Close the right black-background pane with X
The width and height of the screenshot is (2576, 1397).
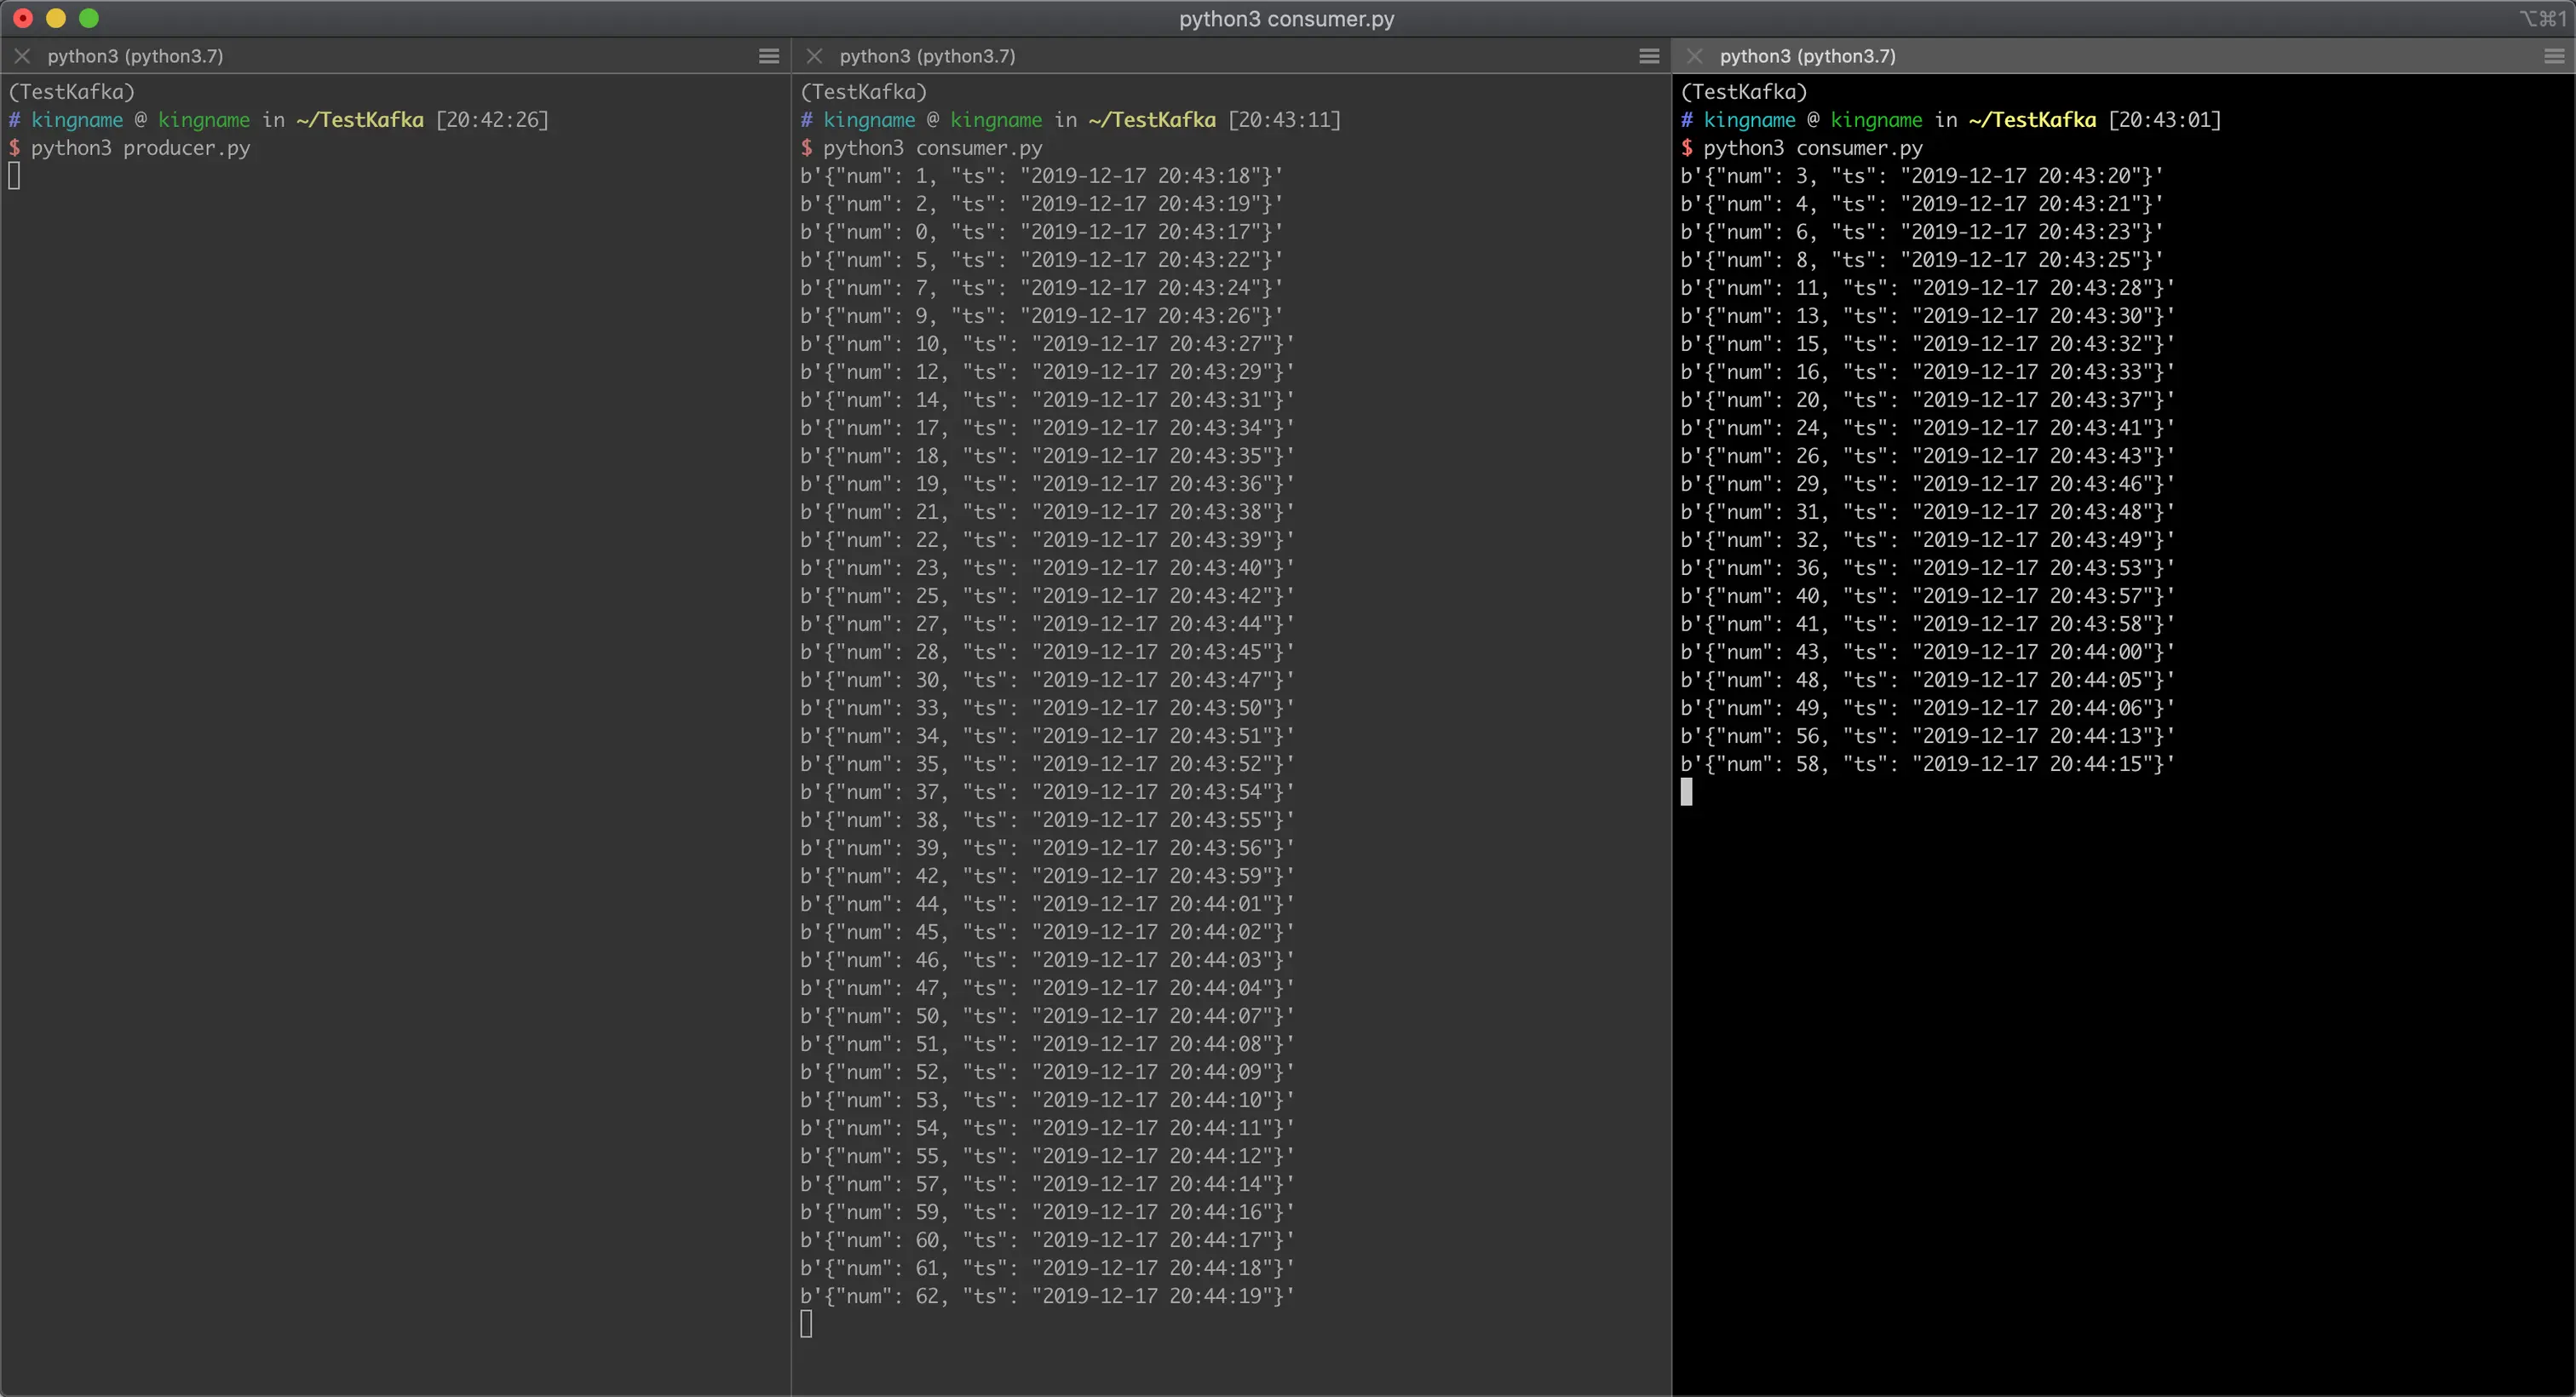[x=1694, y=56]
